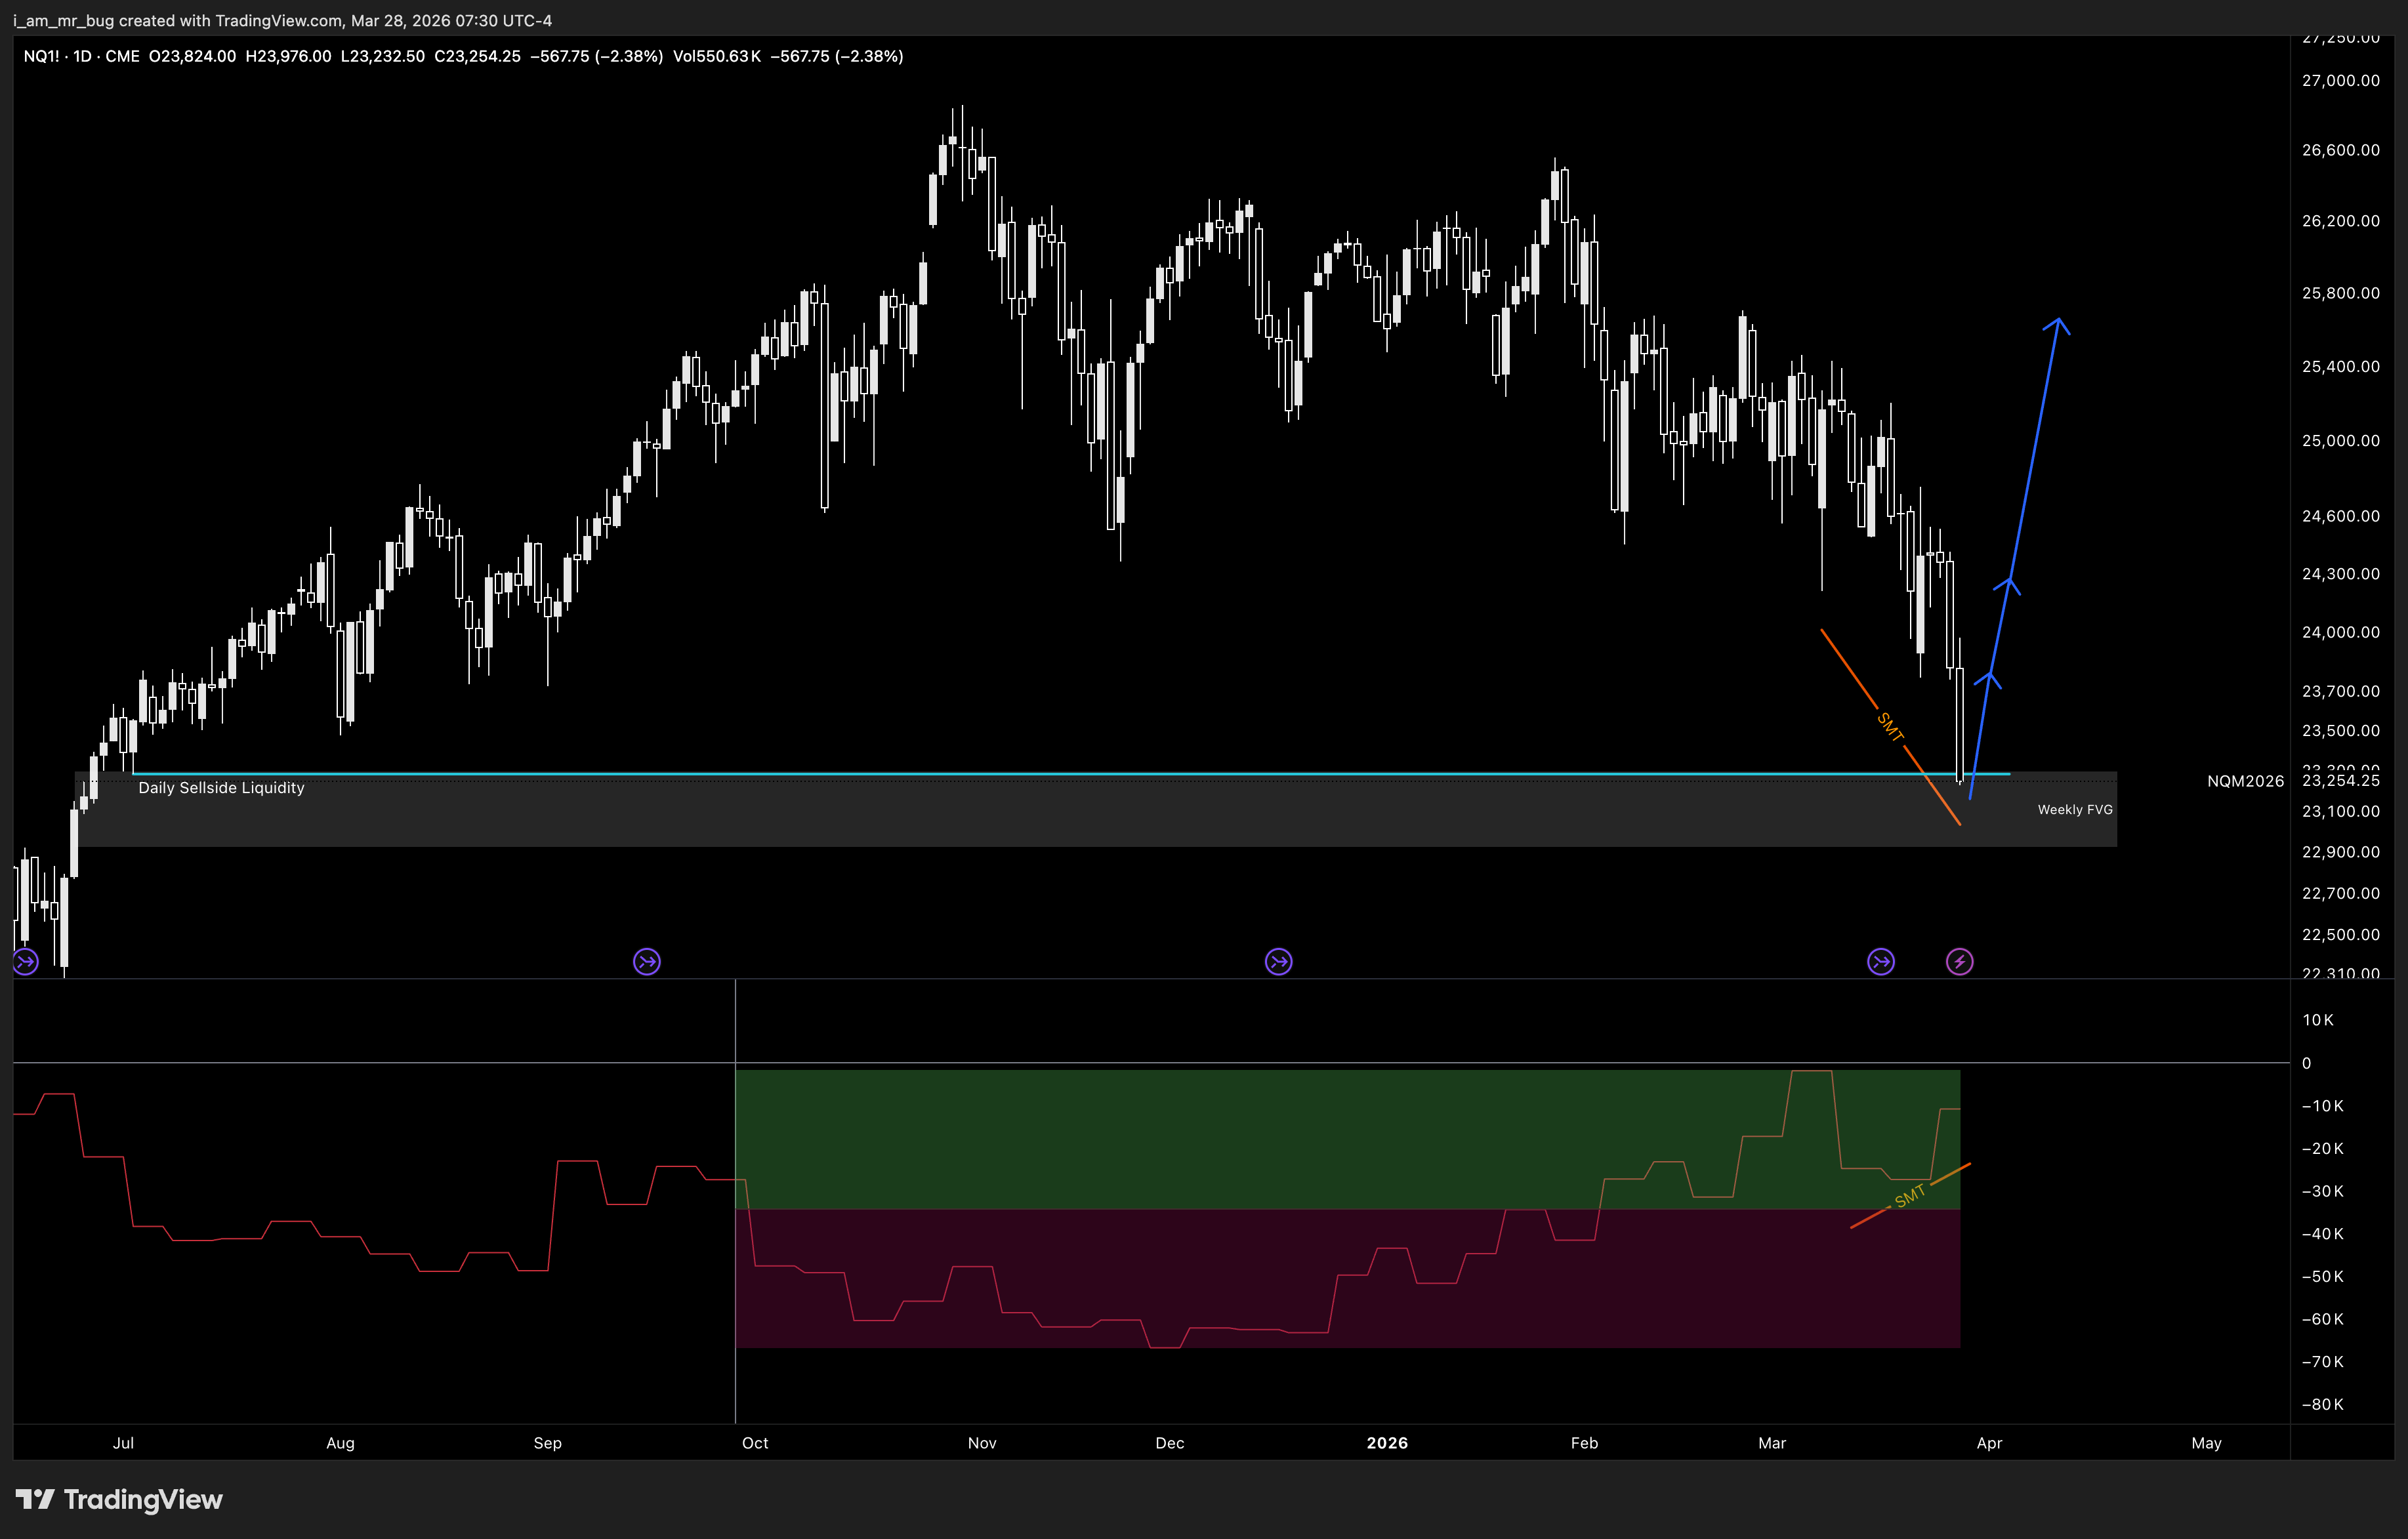Click the 23,254.25 current price label
This screenshot has height=1539, width=2408.
pos(2340,781)
